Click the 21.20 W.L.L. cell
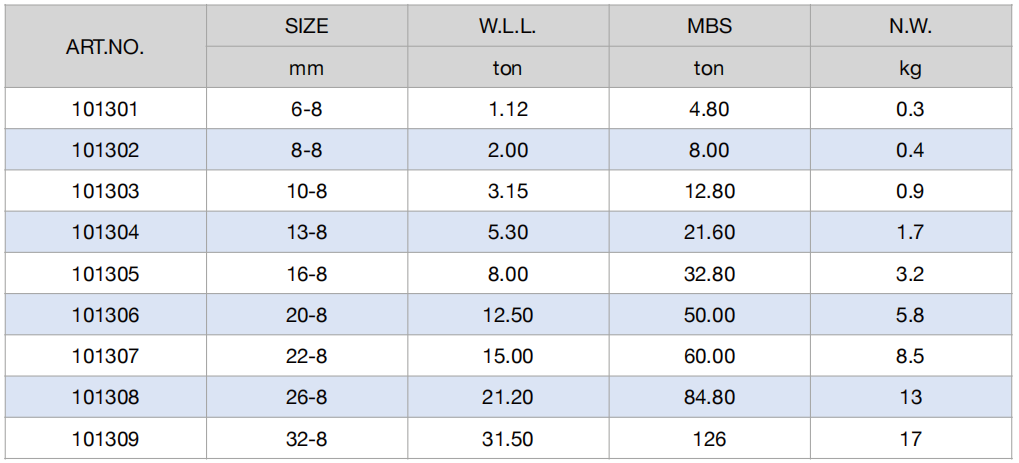 [x=508, y=397]
